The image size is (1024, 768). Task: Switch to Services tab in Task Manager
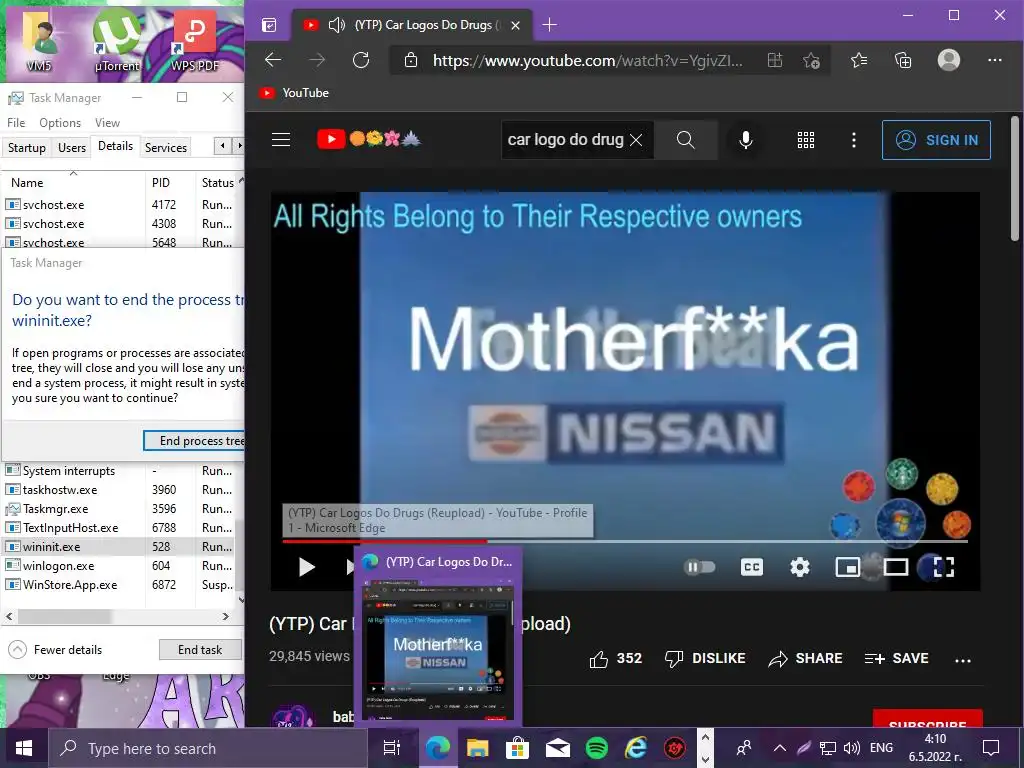pos(166,148)
